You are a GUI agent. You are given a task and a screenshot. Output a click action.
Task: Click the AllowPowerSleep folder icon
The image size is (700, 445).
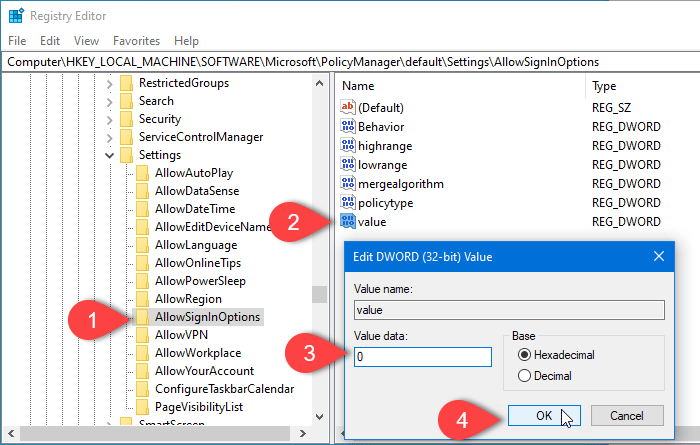click(x=142, y=281)
